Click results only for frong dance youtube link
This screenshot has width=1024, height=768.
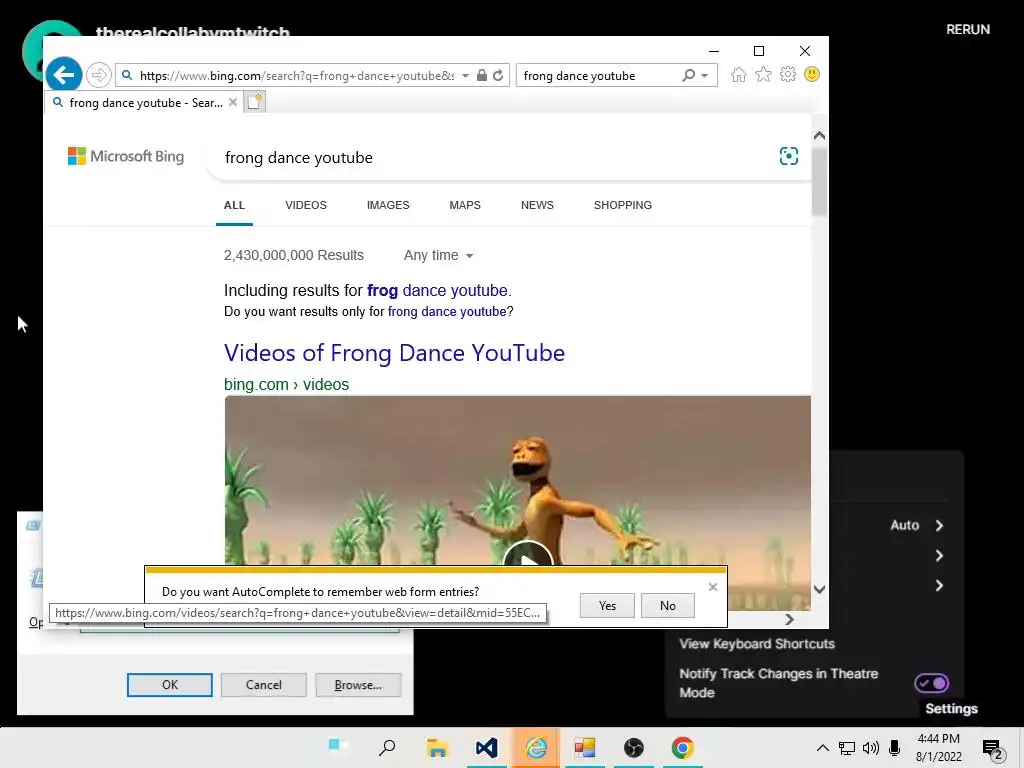click(447, 312)
